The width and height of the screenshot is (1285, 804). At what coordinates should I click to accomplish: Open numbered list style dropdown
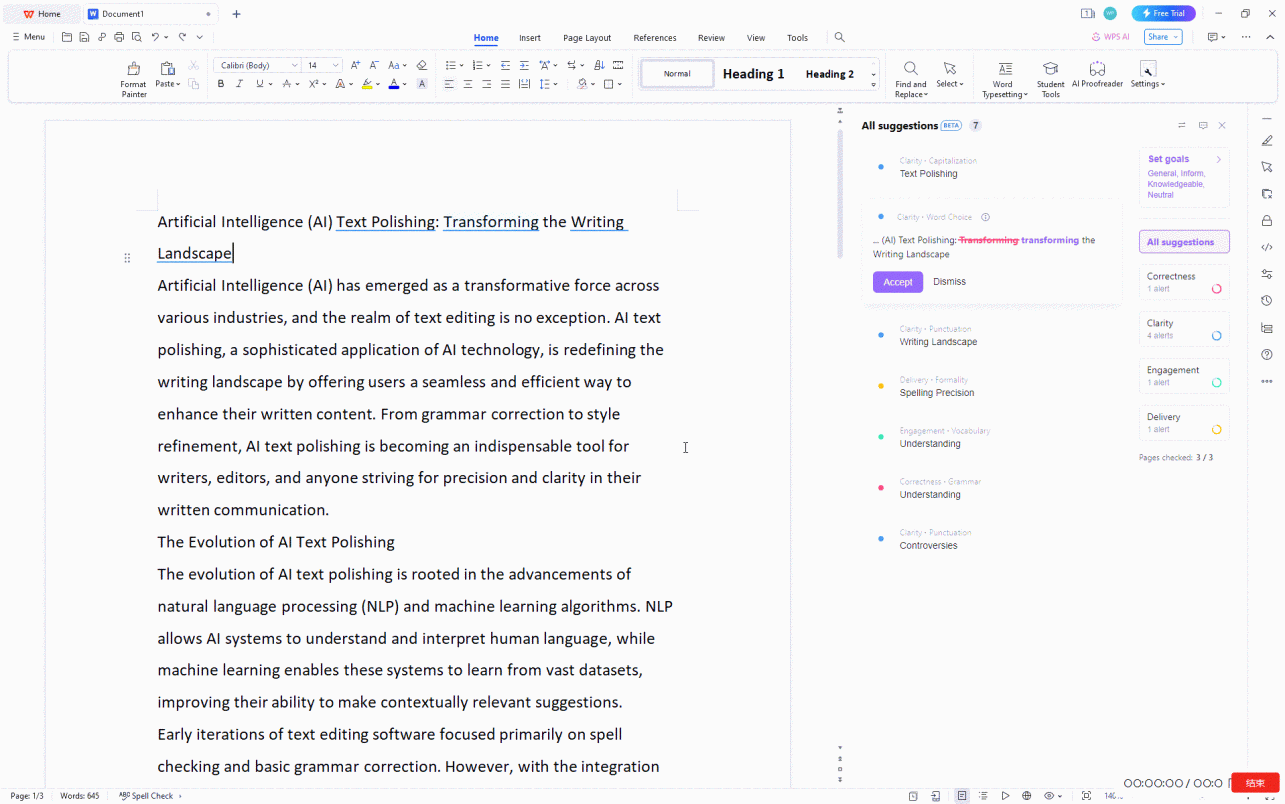tap(488, 65)
